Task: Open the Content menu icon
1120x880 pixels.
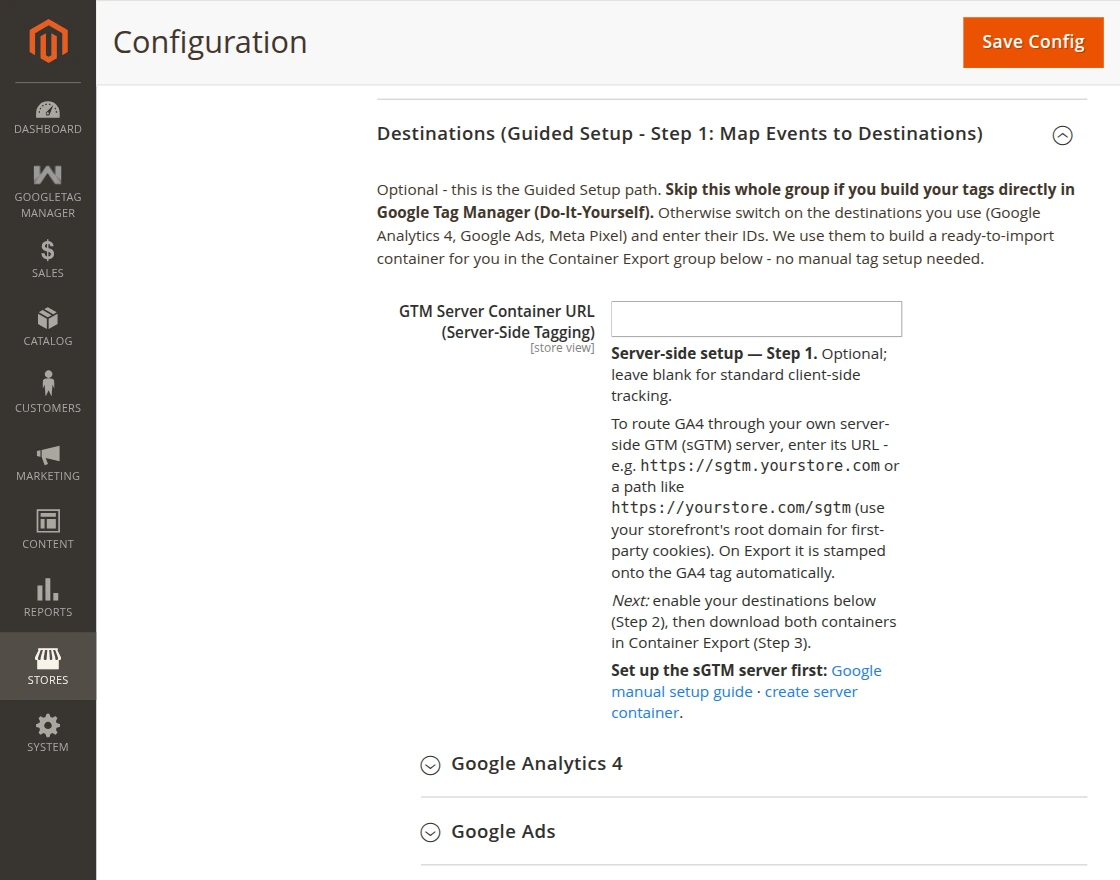Action: pos(48,521)
